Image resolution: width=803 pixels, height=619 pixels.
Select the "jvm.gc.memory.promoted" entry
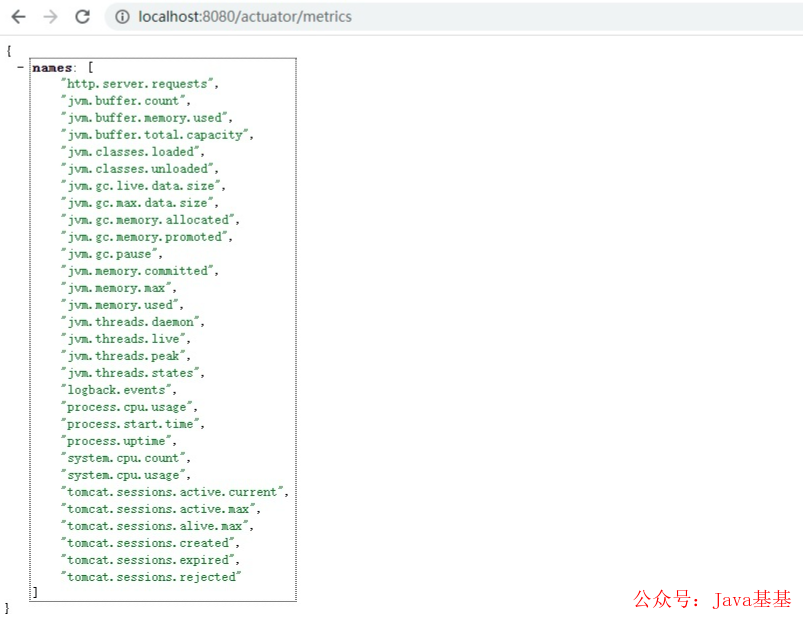[144, 237]
